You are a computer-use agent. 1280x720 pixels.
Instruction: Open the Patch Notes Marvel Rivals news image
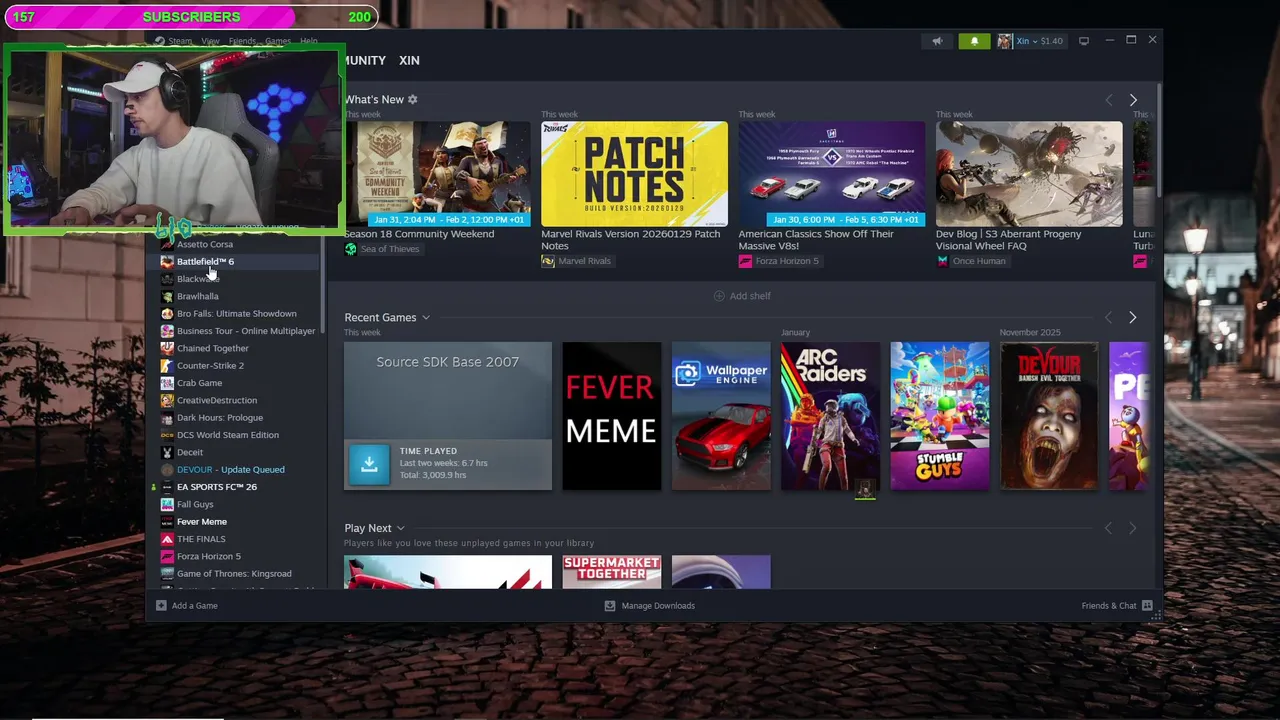coord(634,174)
